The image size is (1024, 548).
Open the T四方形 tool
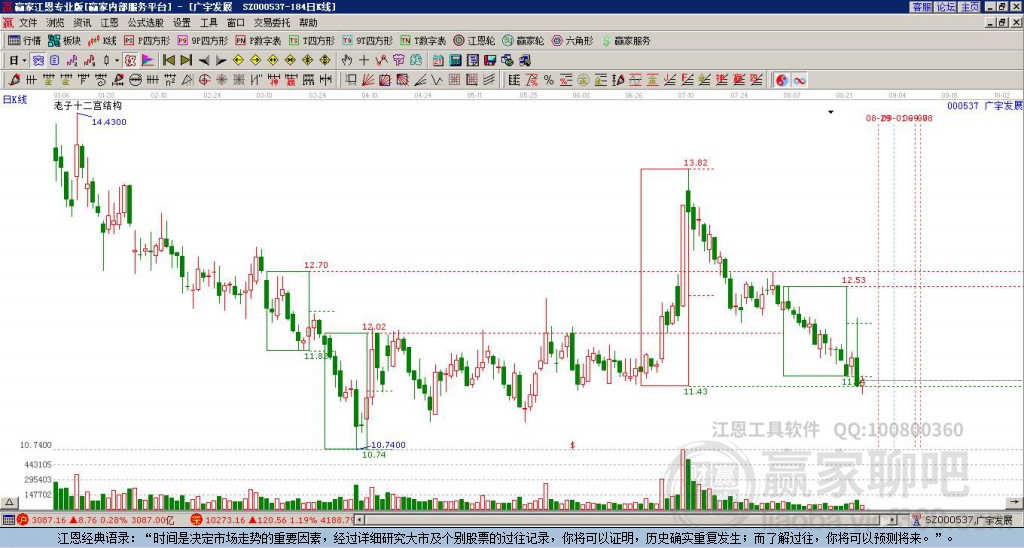311,40
